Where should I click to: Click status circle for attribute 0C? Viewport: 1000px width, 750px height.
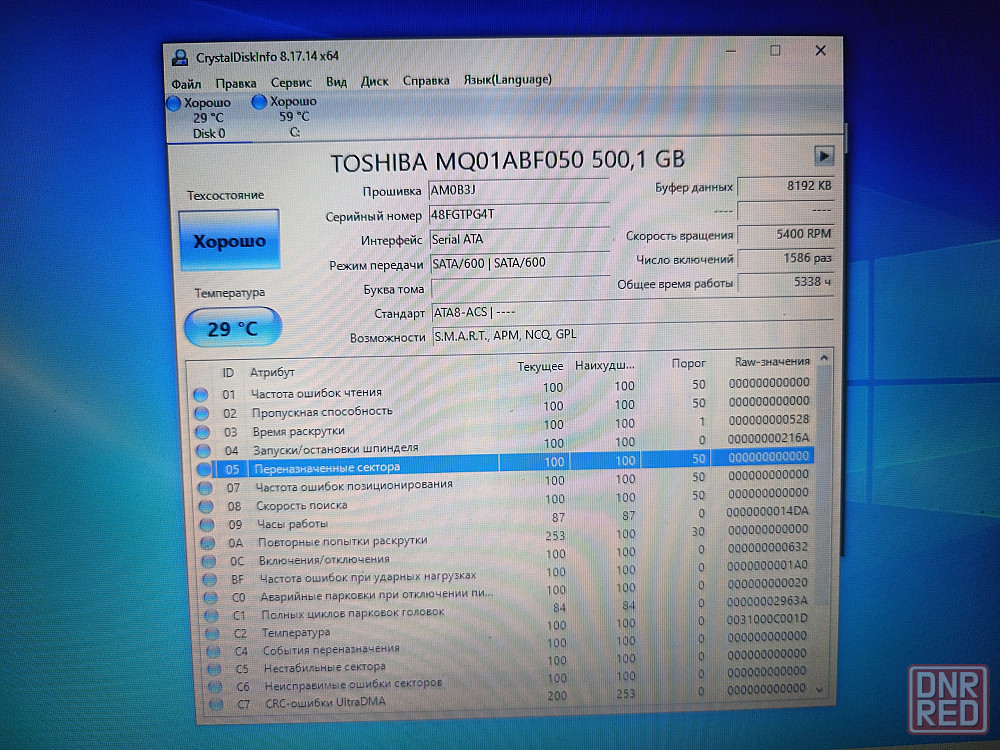pos(209,562)
